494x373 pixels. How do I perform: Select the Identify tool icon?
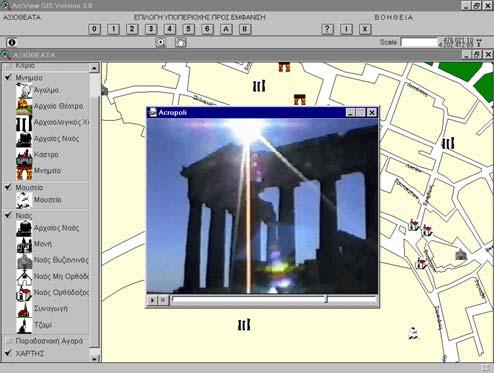pos(12,42)
